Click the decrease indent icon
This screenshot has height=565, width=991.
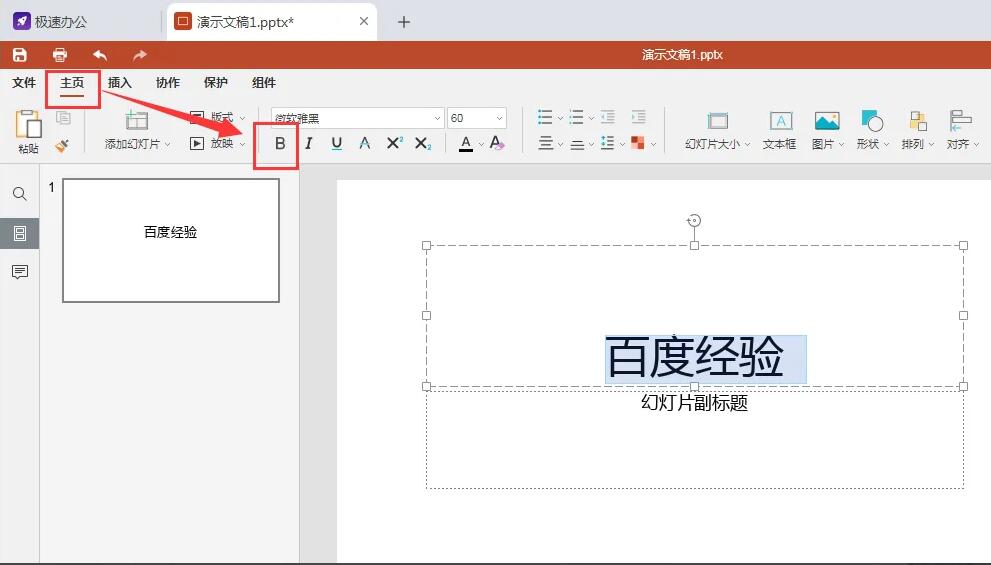pos(607,117)
